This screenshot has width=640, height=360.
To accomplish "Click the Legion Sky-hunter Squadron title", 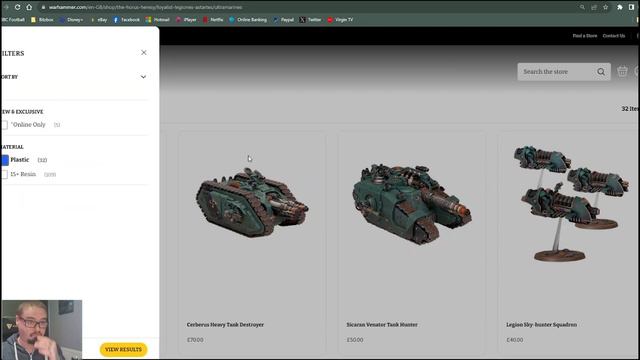I will pyautogui.click(x=542, y=325).
